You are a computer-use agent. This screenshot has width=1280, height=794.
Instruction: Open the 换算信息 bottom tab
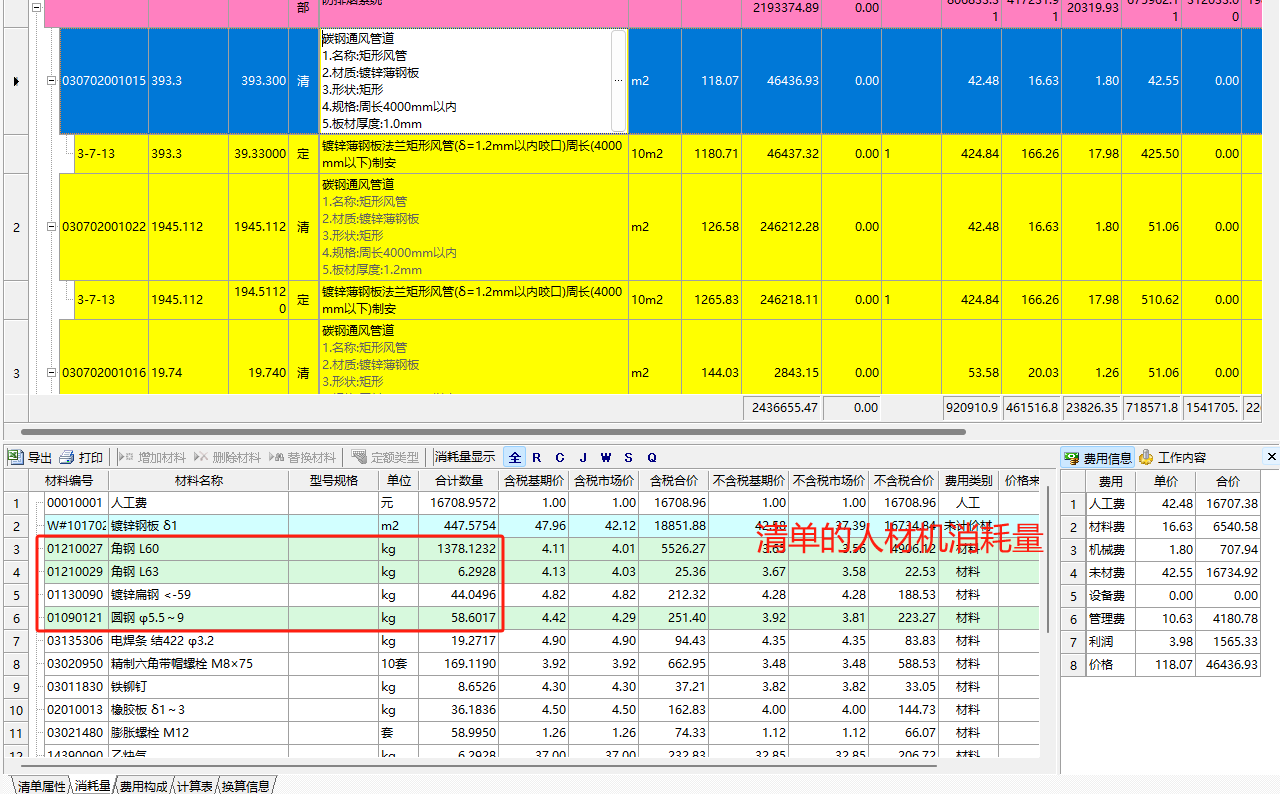pyautogui.click(x=246, y=786)
